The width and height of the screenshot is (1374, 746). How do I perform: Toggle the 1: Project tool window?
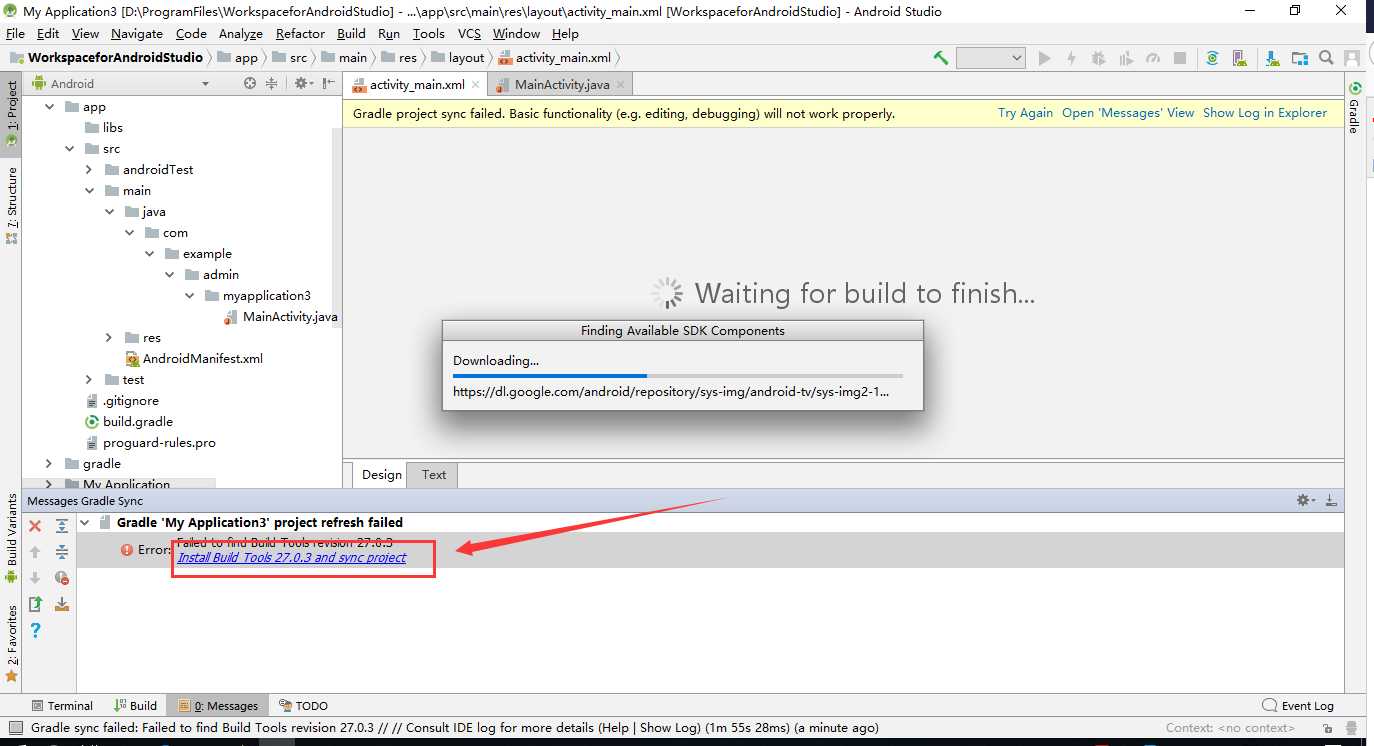pos(12,112)
